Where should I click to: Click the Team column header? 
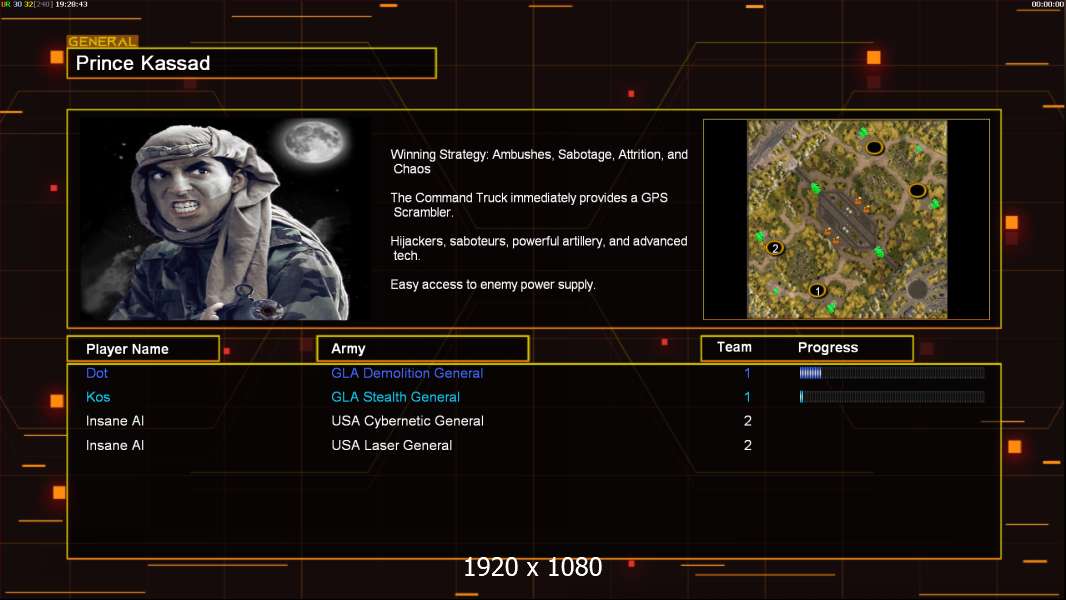(734, 348)
